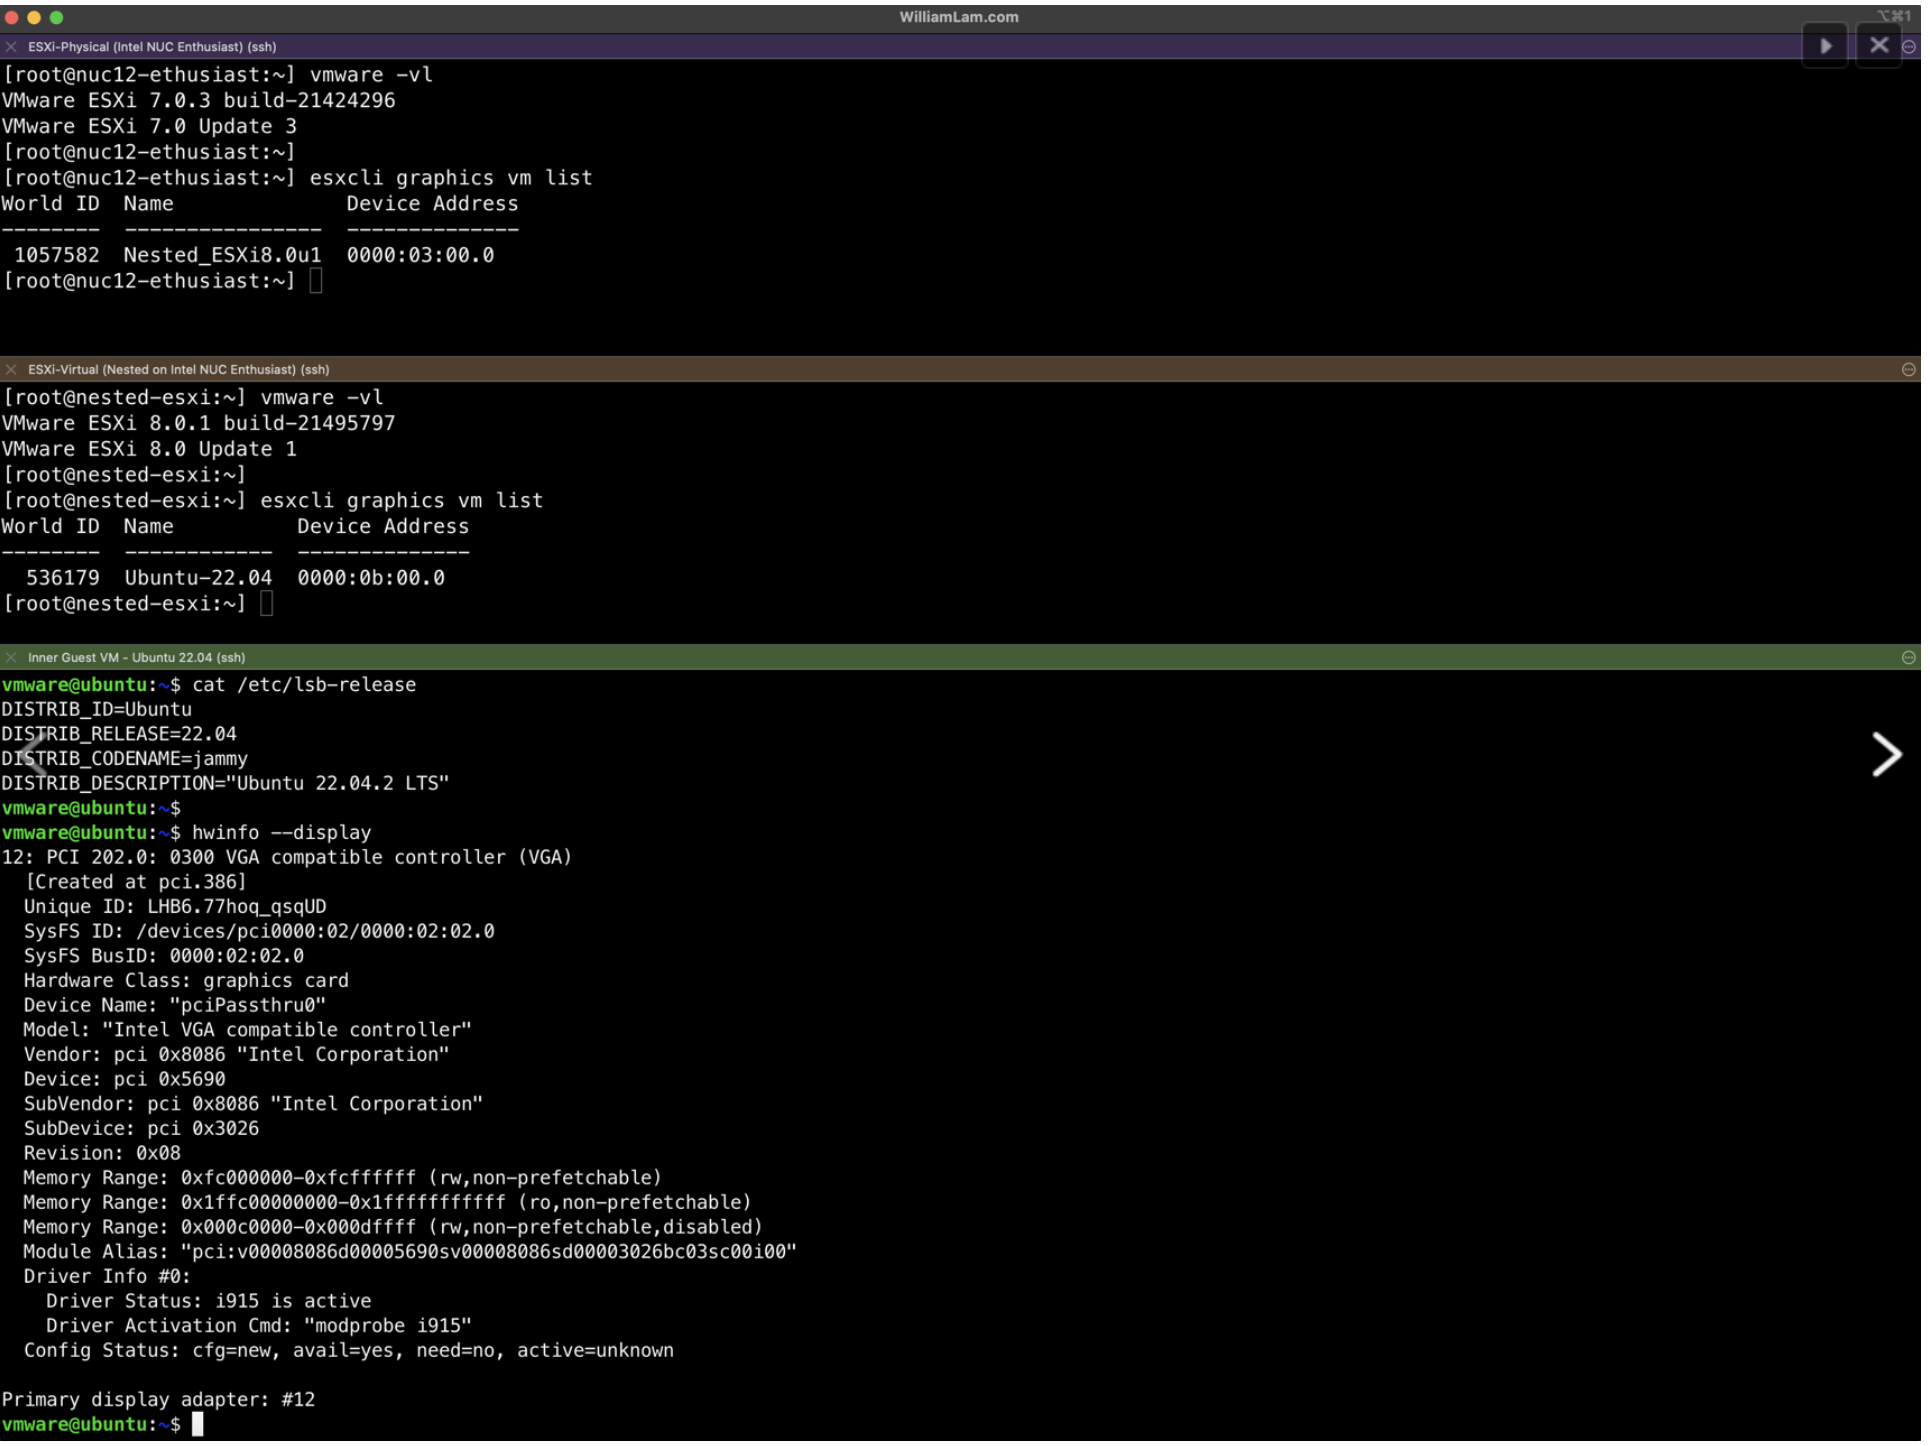This screenshot has width=1930, height=1446.
Task: Click the DISTRIB_ID=Ubuntu line
Action: (x=96, y=712)
